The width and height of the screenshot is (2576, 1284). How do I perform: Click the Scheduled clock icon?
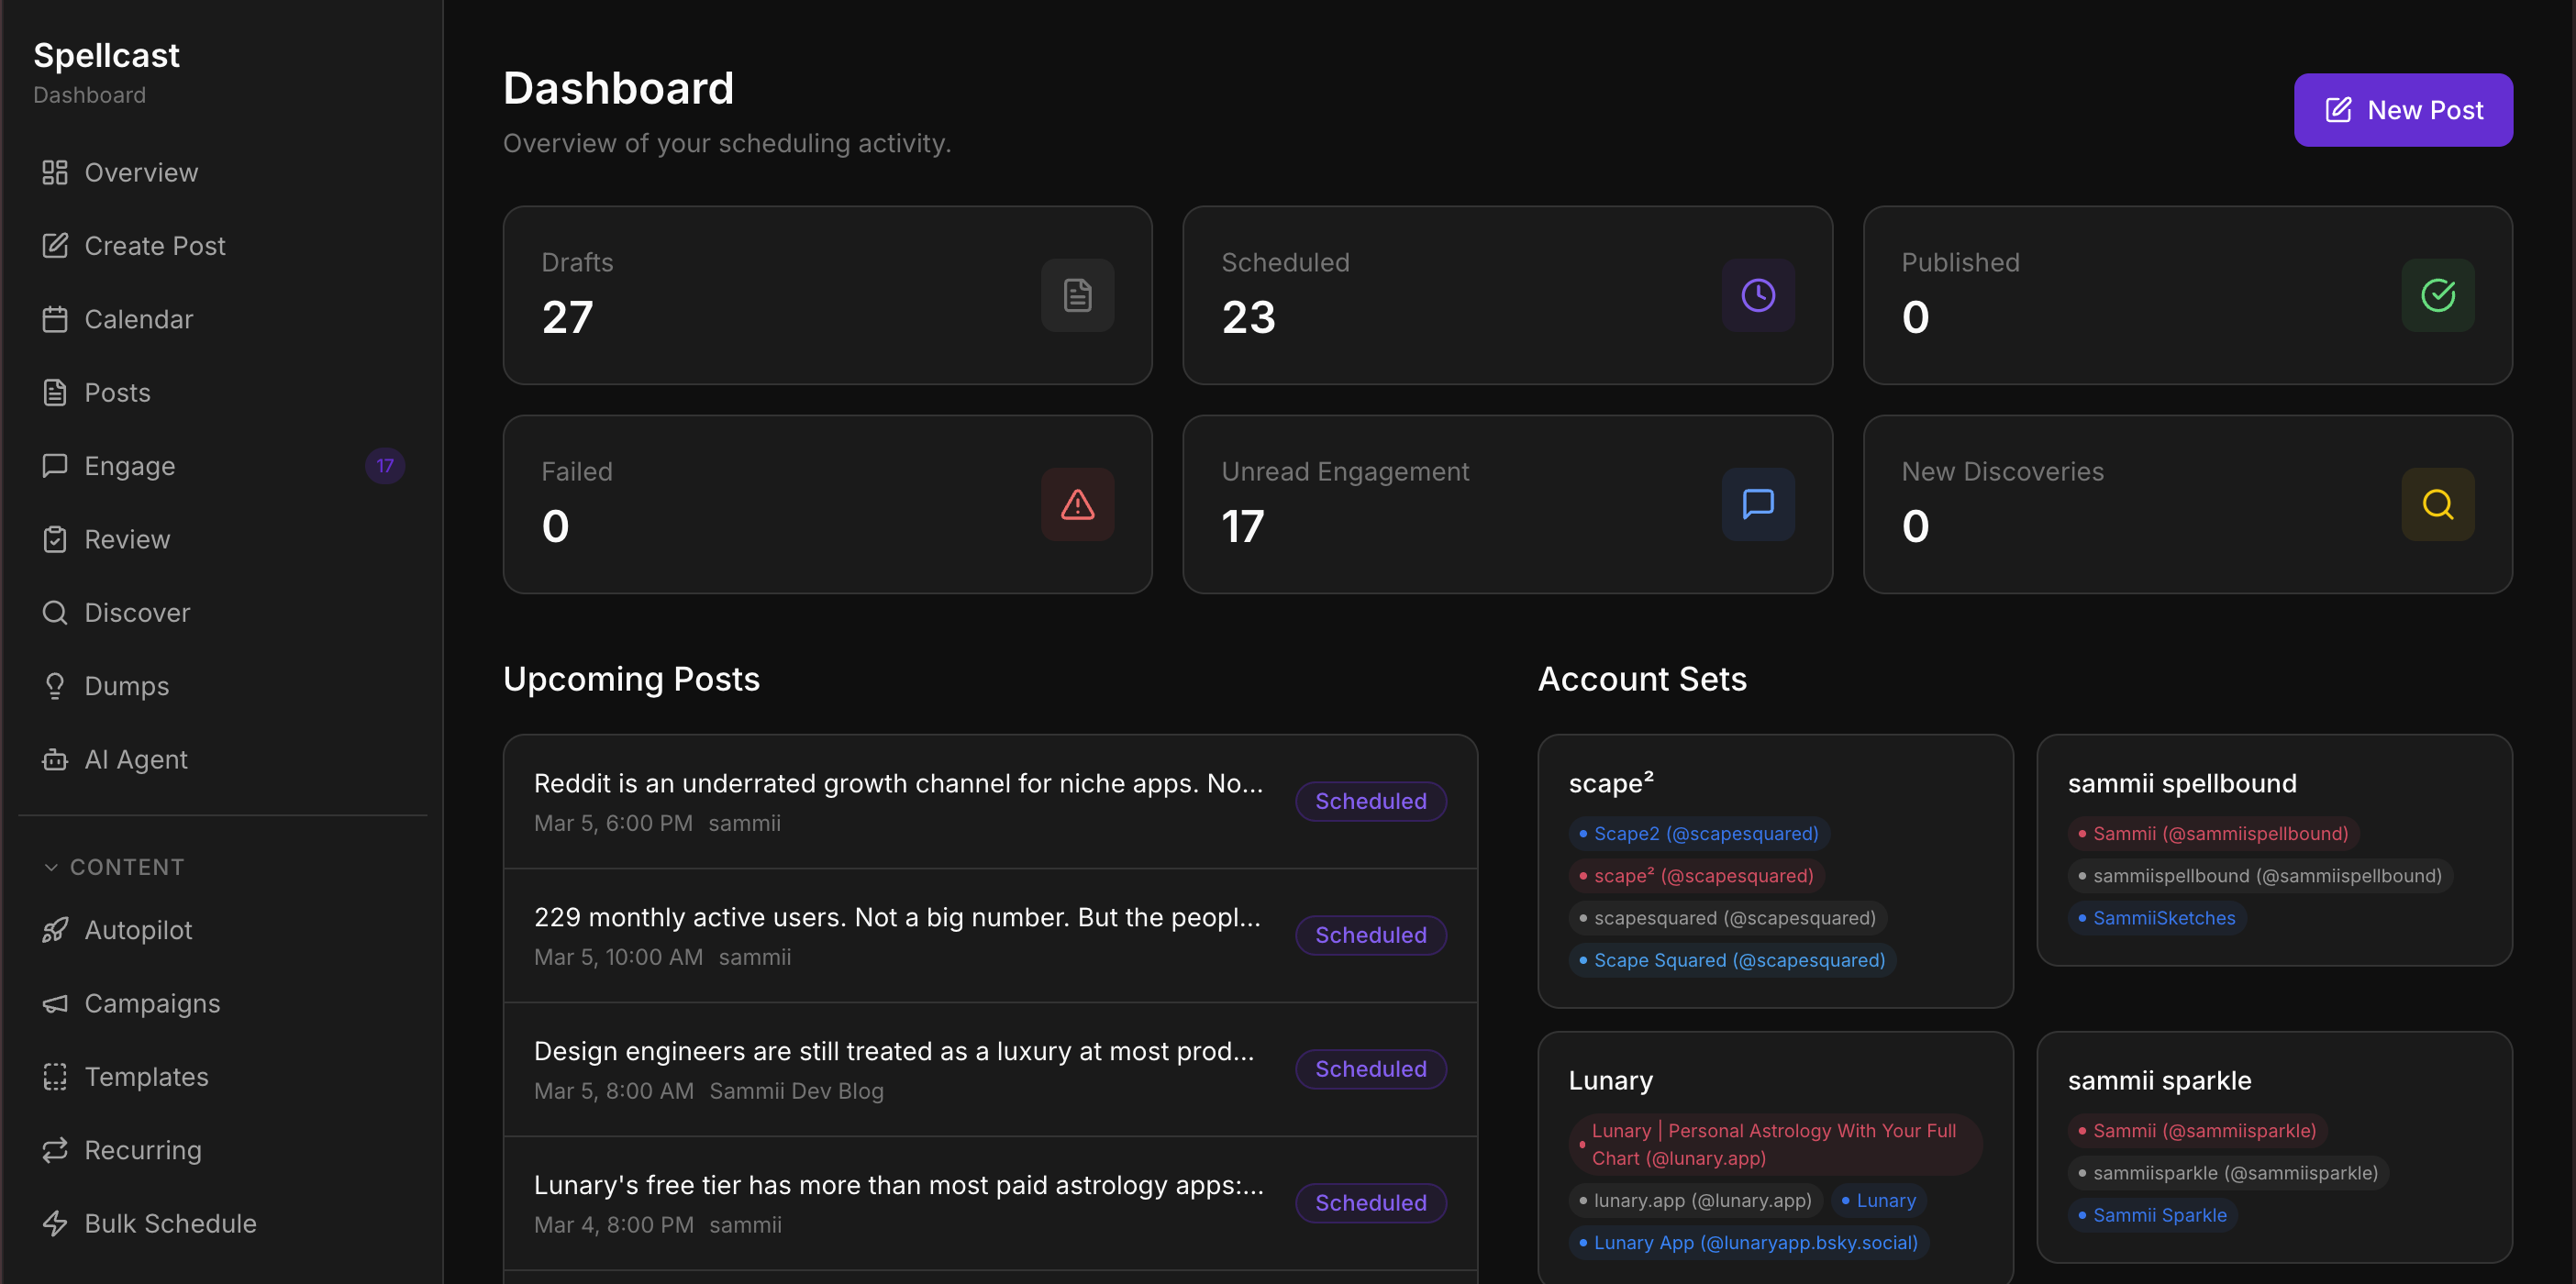pyautogui.click(x=1757, y=295)
